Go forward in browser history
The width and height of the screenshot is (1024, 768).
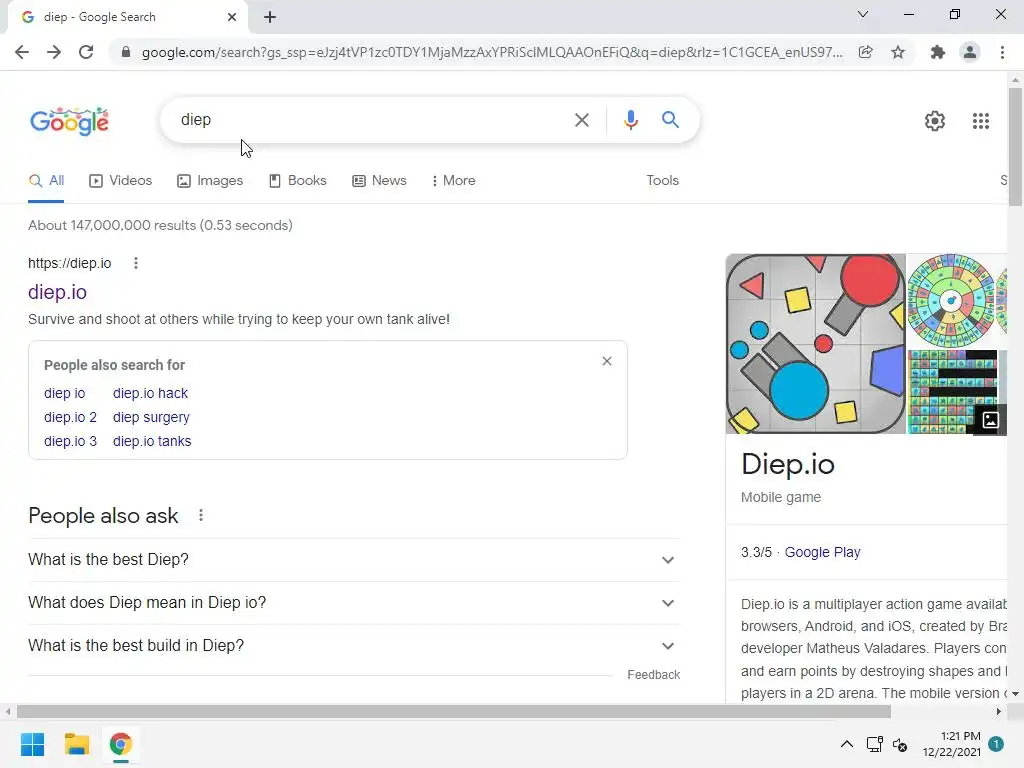tap(54, 52)
